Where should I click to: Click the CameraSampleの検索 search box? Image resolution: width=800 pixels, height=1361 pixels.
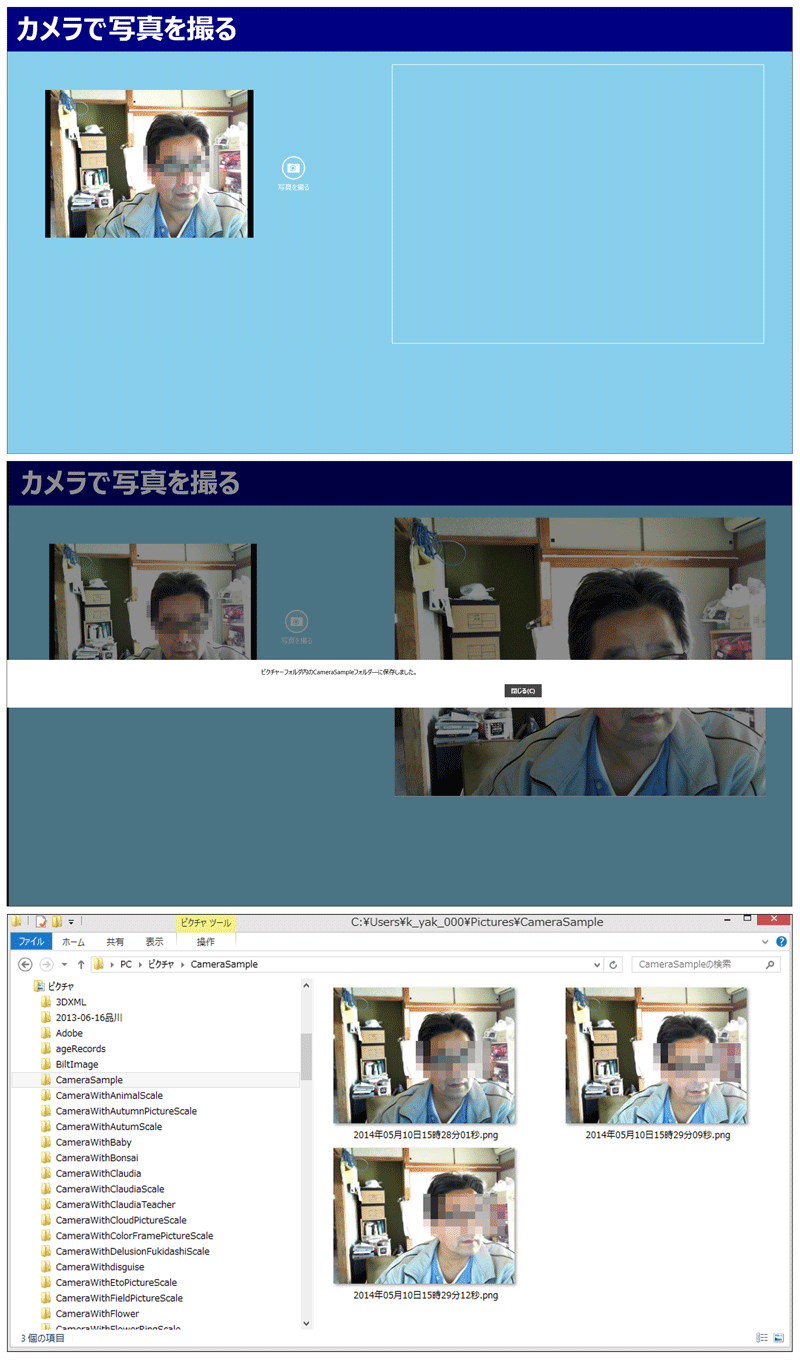click(705, 965)
